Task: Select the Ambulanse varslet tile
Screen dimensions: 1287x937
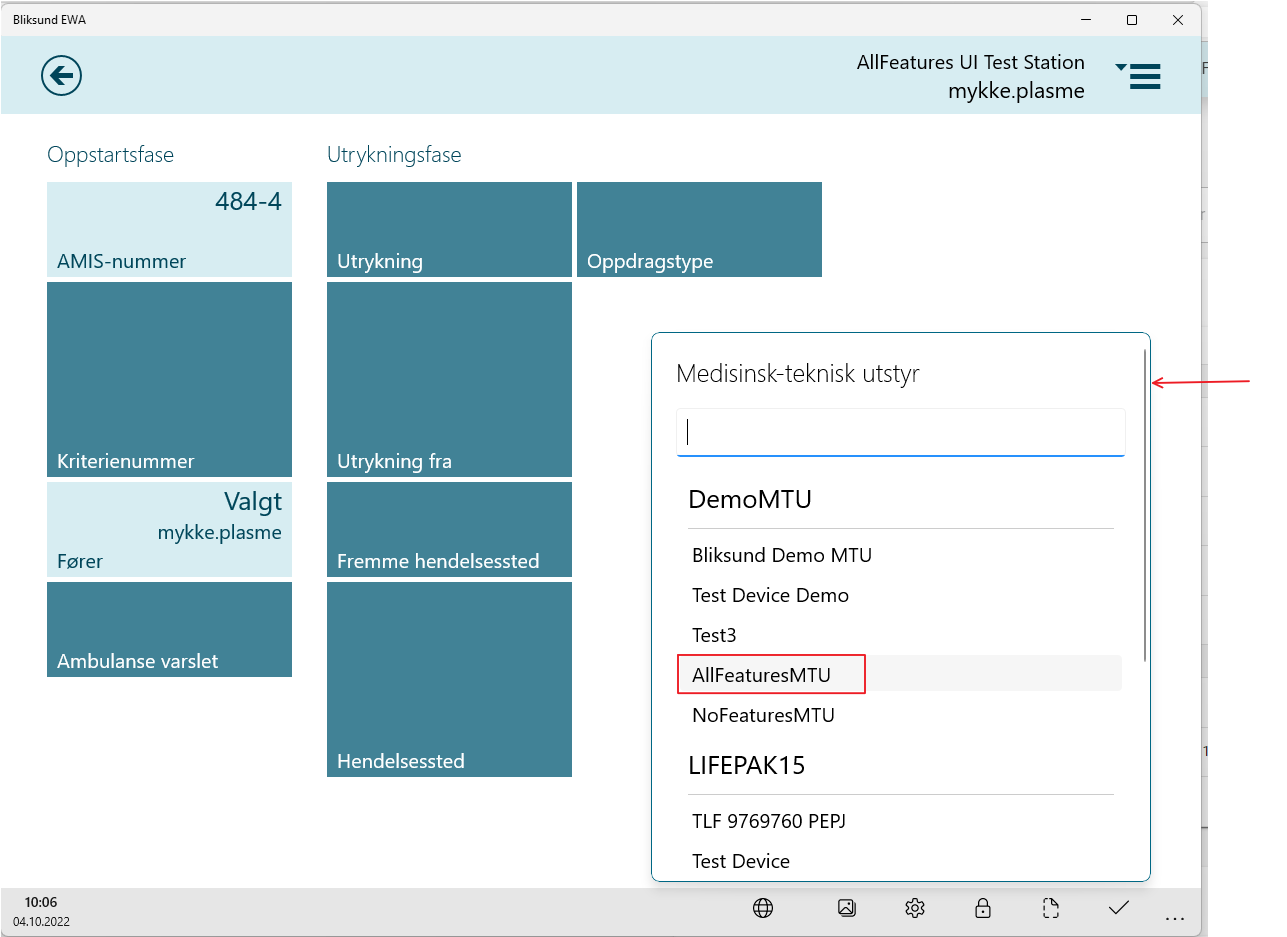Action: click(169, 629)
